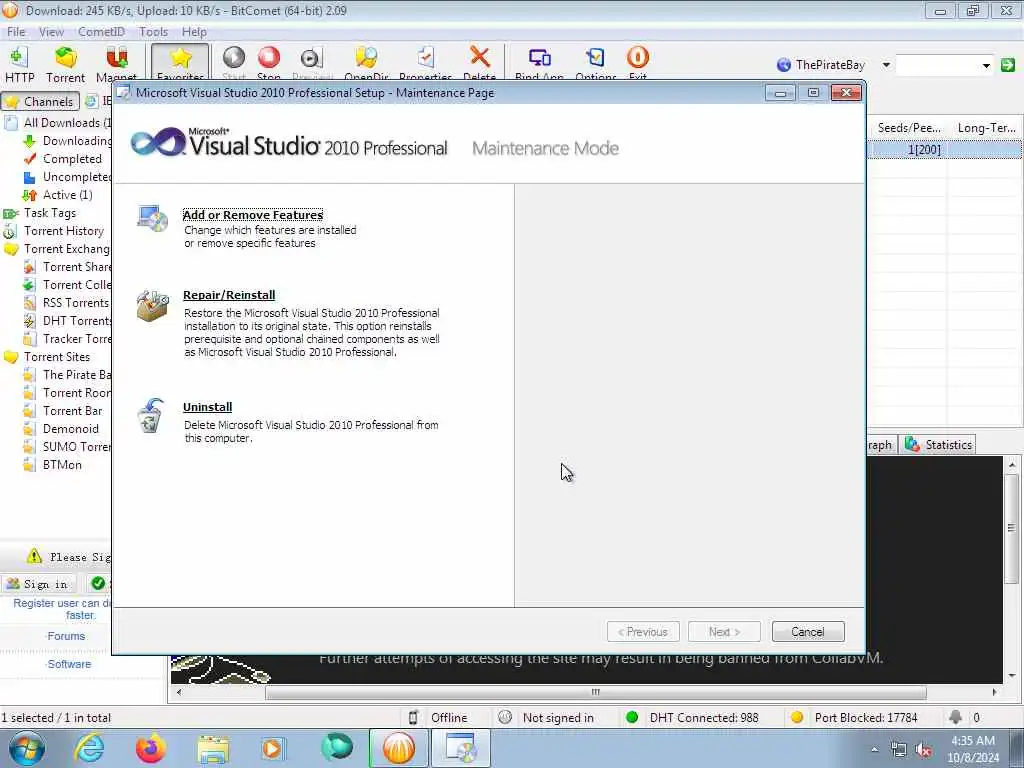Open the View menu
Viewport: 1024px width, 768px height.
[x=51, y=31]
